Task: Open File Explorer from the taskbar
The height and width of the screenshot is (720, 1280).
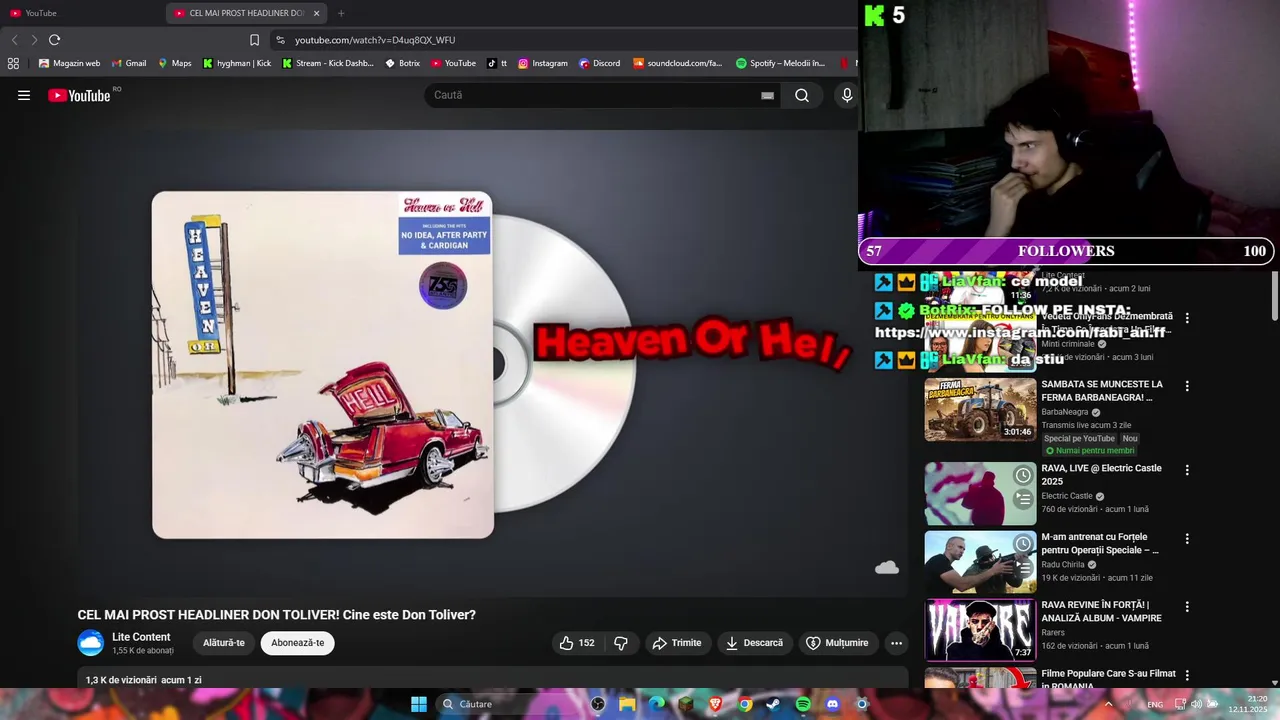Action: pyautogui.click(x=627, y=704)
